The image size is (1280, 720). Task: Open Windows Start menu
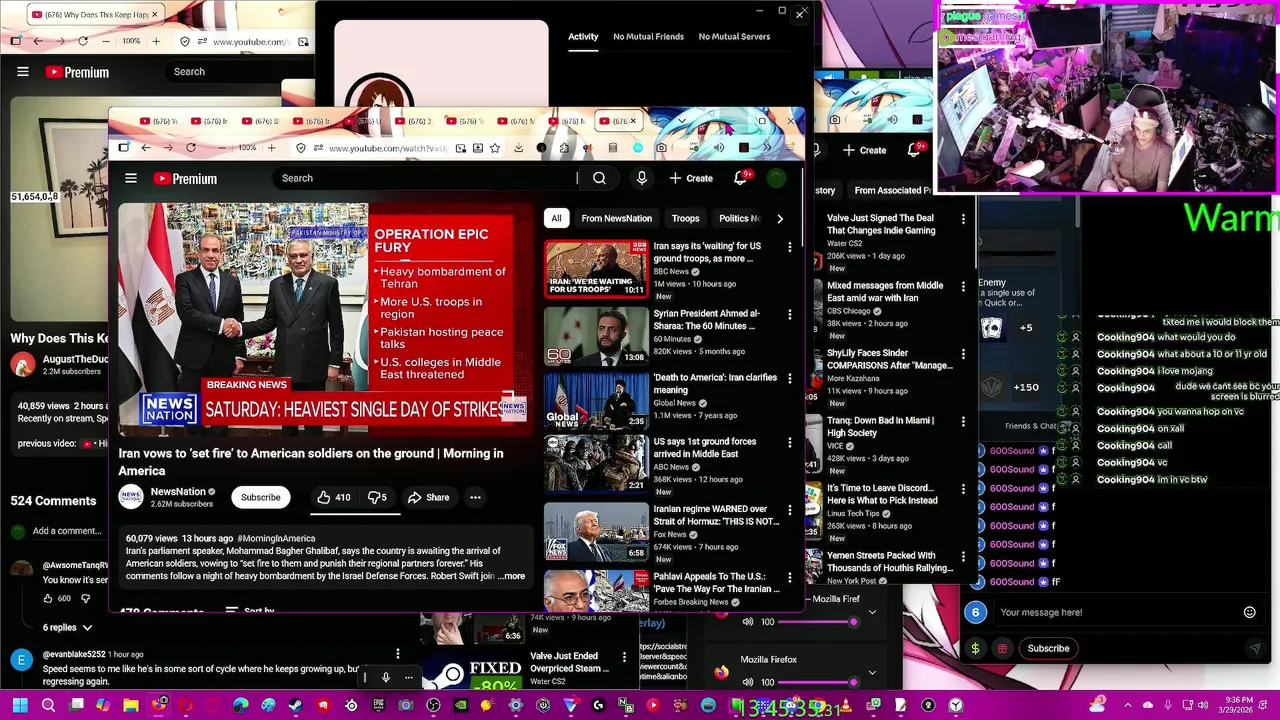(20, 706)
